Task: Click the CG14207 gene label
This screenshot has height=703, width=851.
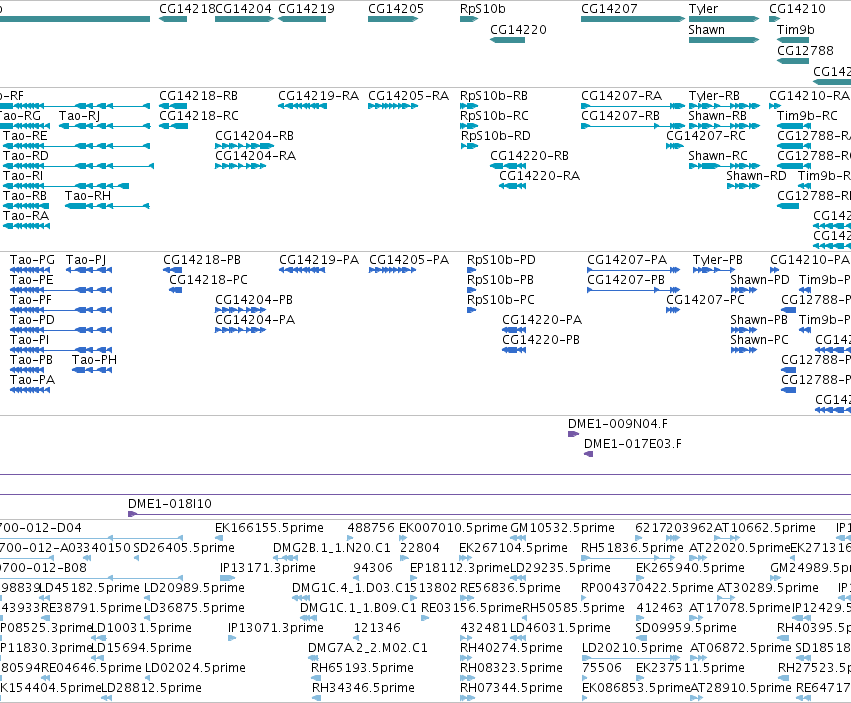Action: pyautogui.click(x=609, y=9)
